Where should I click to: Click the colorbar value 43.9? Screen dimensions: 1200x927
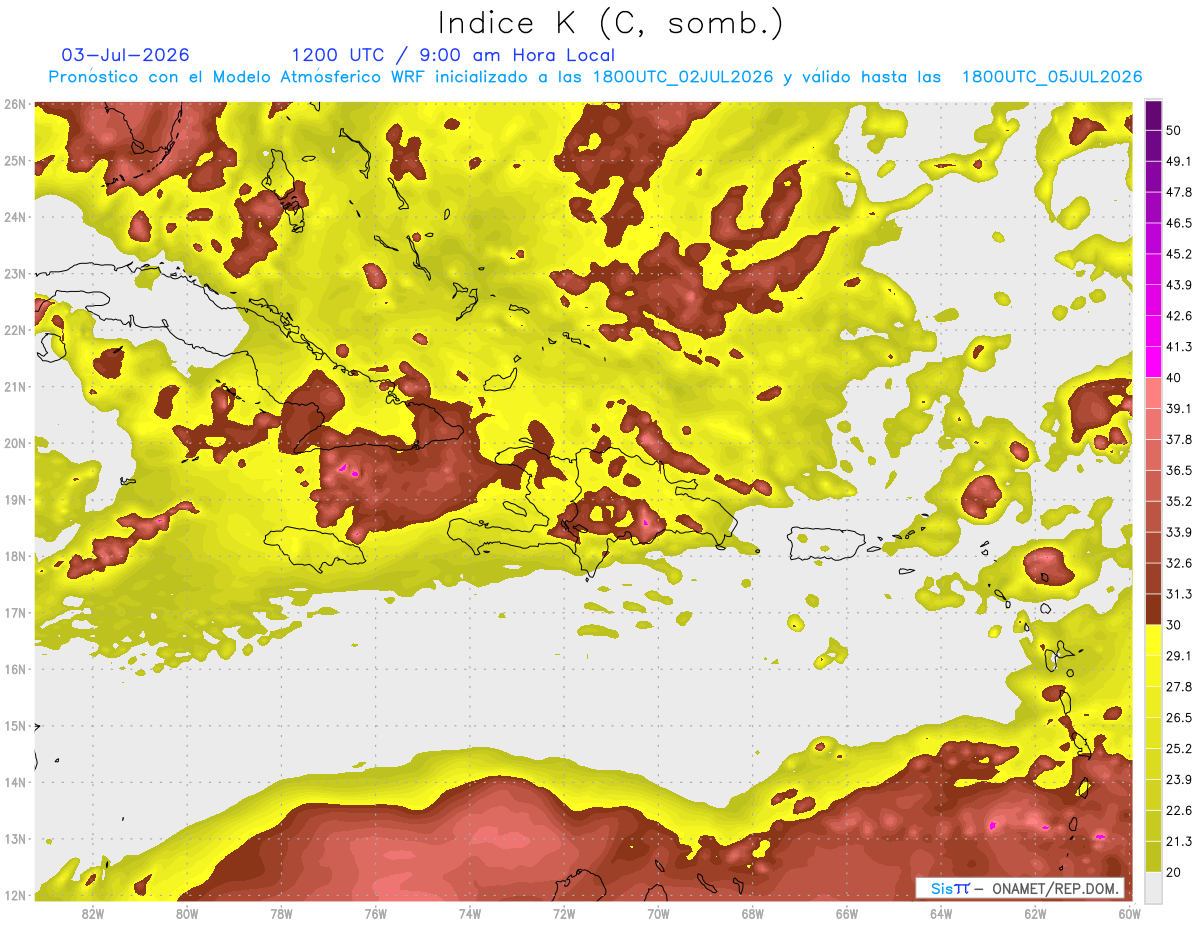(1178, 285)
